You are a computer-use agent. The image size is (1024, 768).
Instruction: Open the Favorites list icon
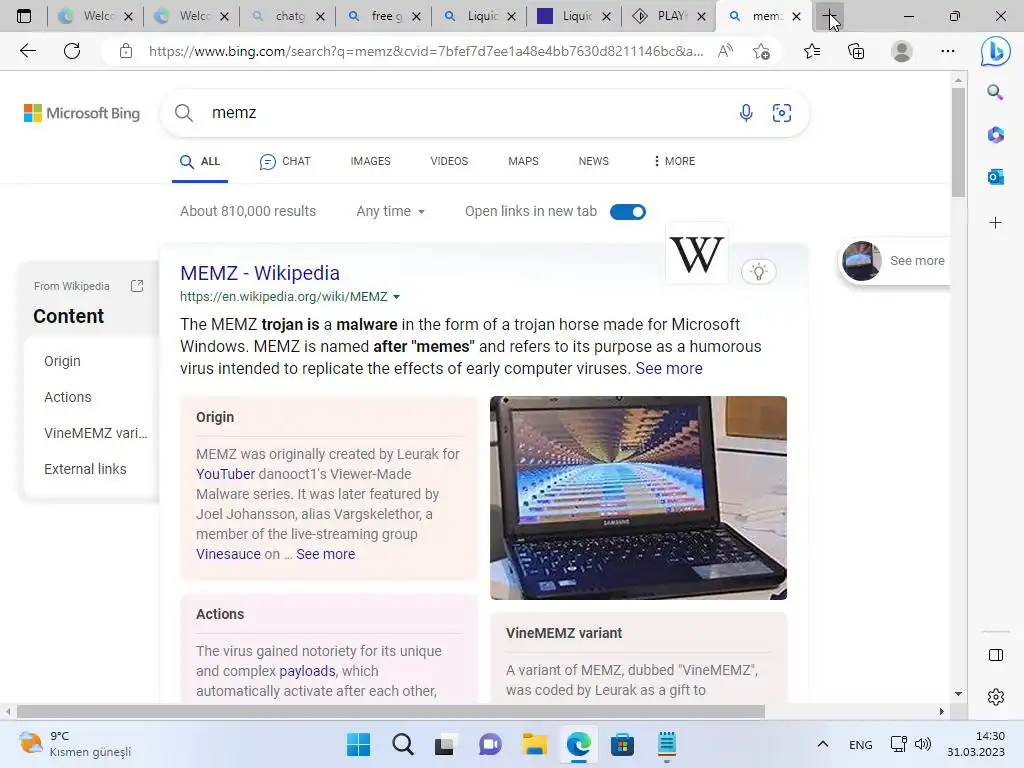pos(812,51)
